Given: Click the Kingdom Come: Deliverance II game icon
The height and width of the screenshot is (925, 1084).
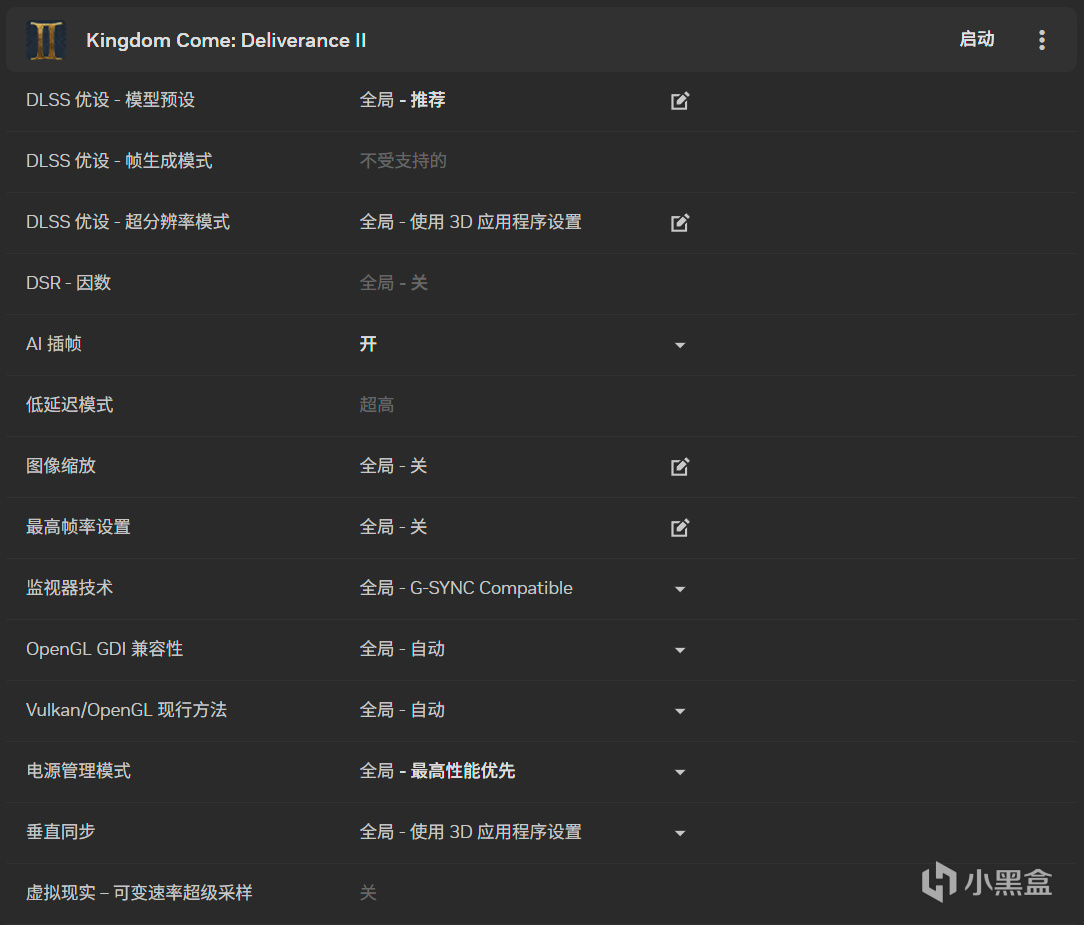Looking at the screenshot, I should pyautogui.click(x=46, y=40).
